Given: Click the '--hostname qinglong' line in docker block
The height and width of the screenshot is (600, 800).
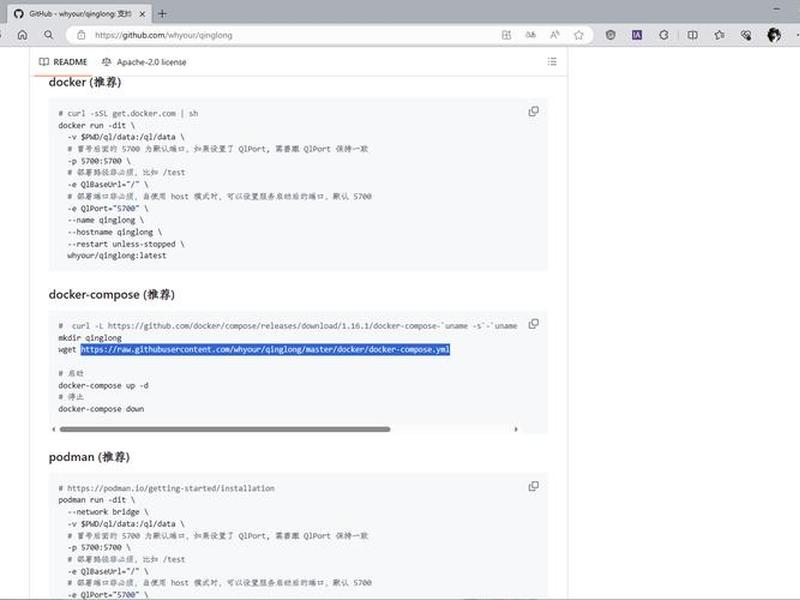Looking at the screenshot, I should tap(114, 232).
